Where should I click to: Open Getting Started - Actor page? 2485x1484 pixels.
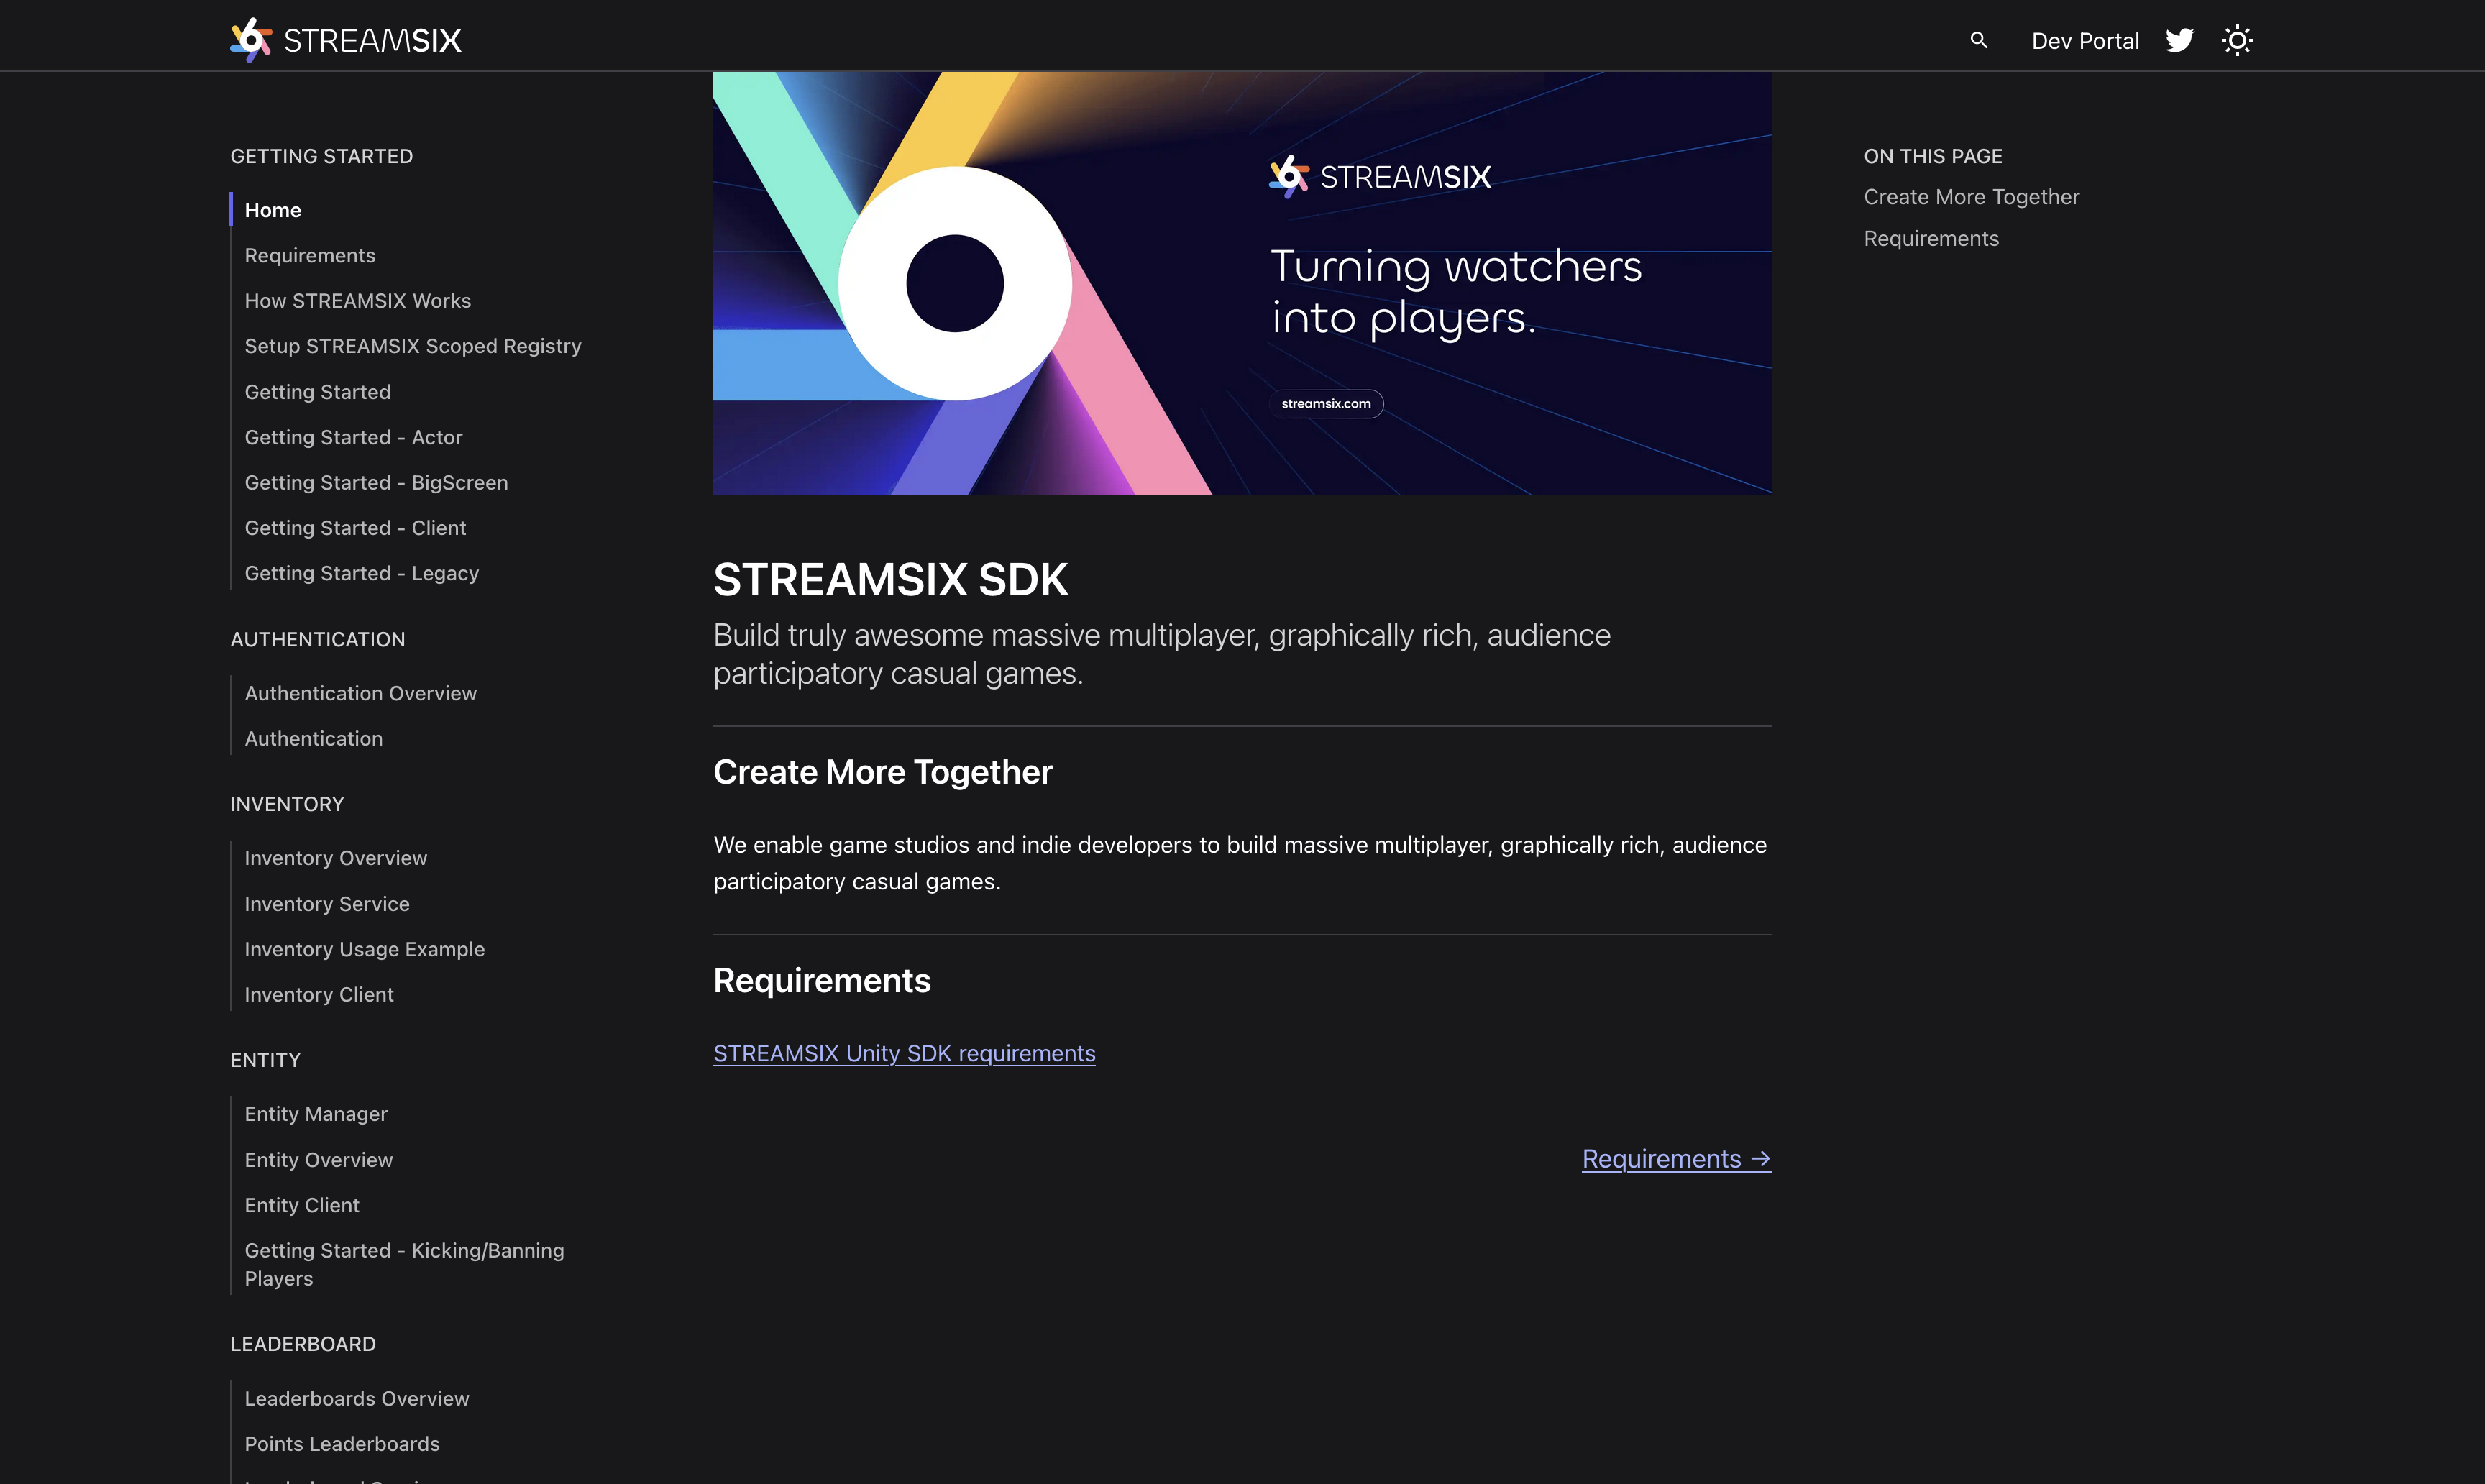coord(354,437)
